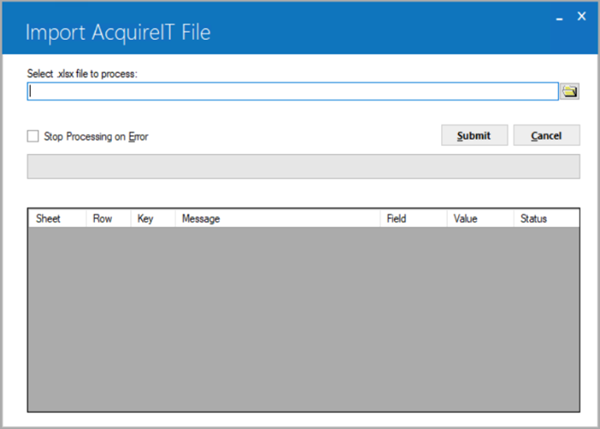The width and height of the screenshot is (600, 429).
Task: Enable Stop Processing on Error checkbox
Action: pyautogui.click(x=33, y=136)
